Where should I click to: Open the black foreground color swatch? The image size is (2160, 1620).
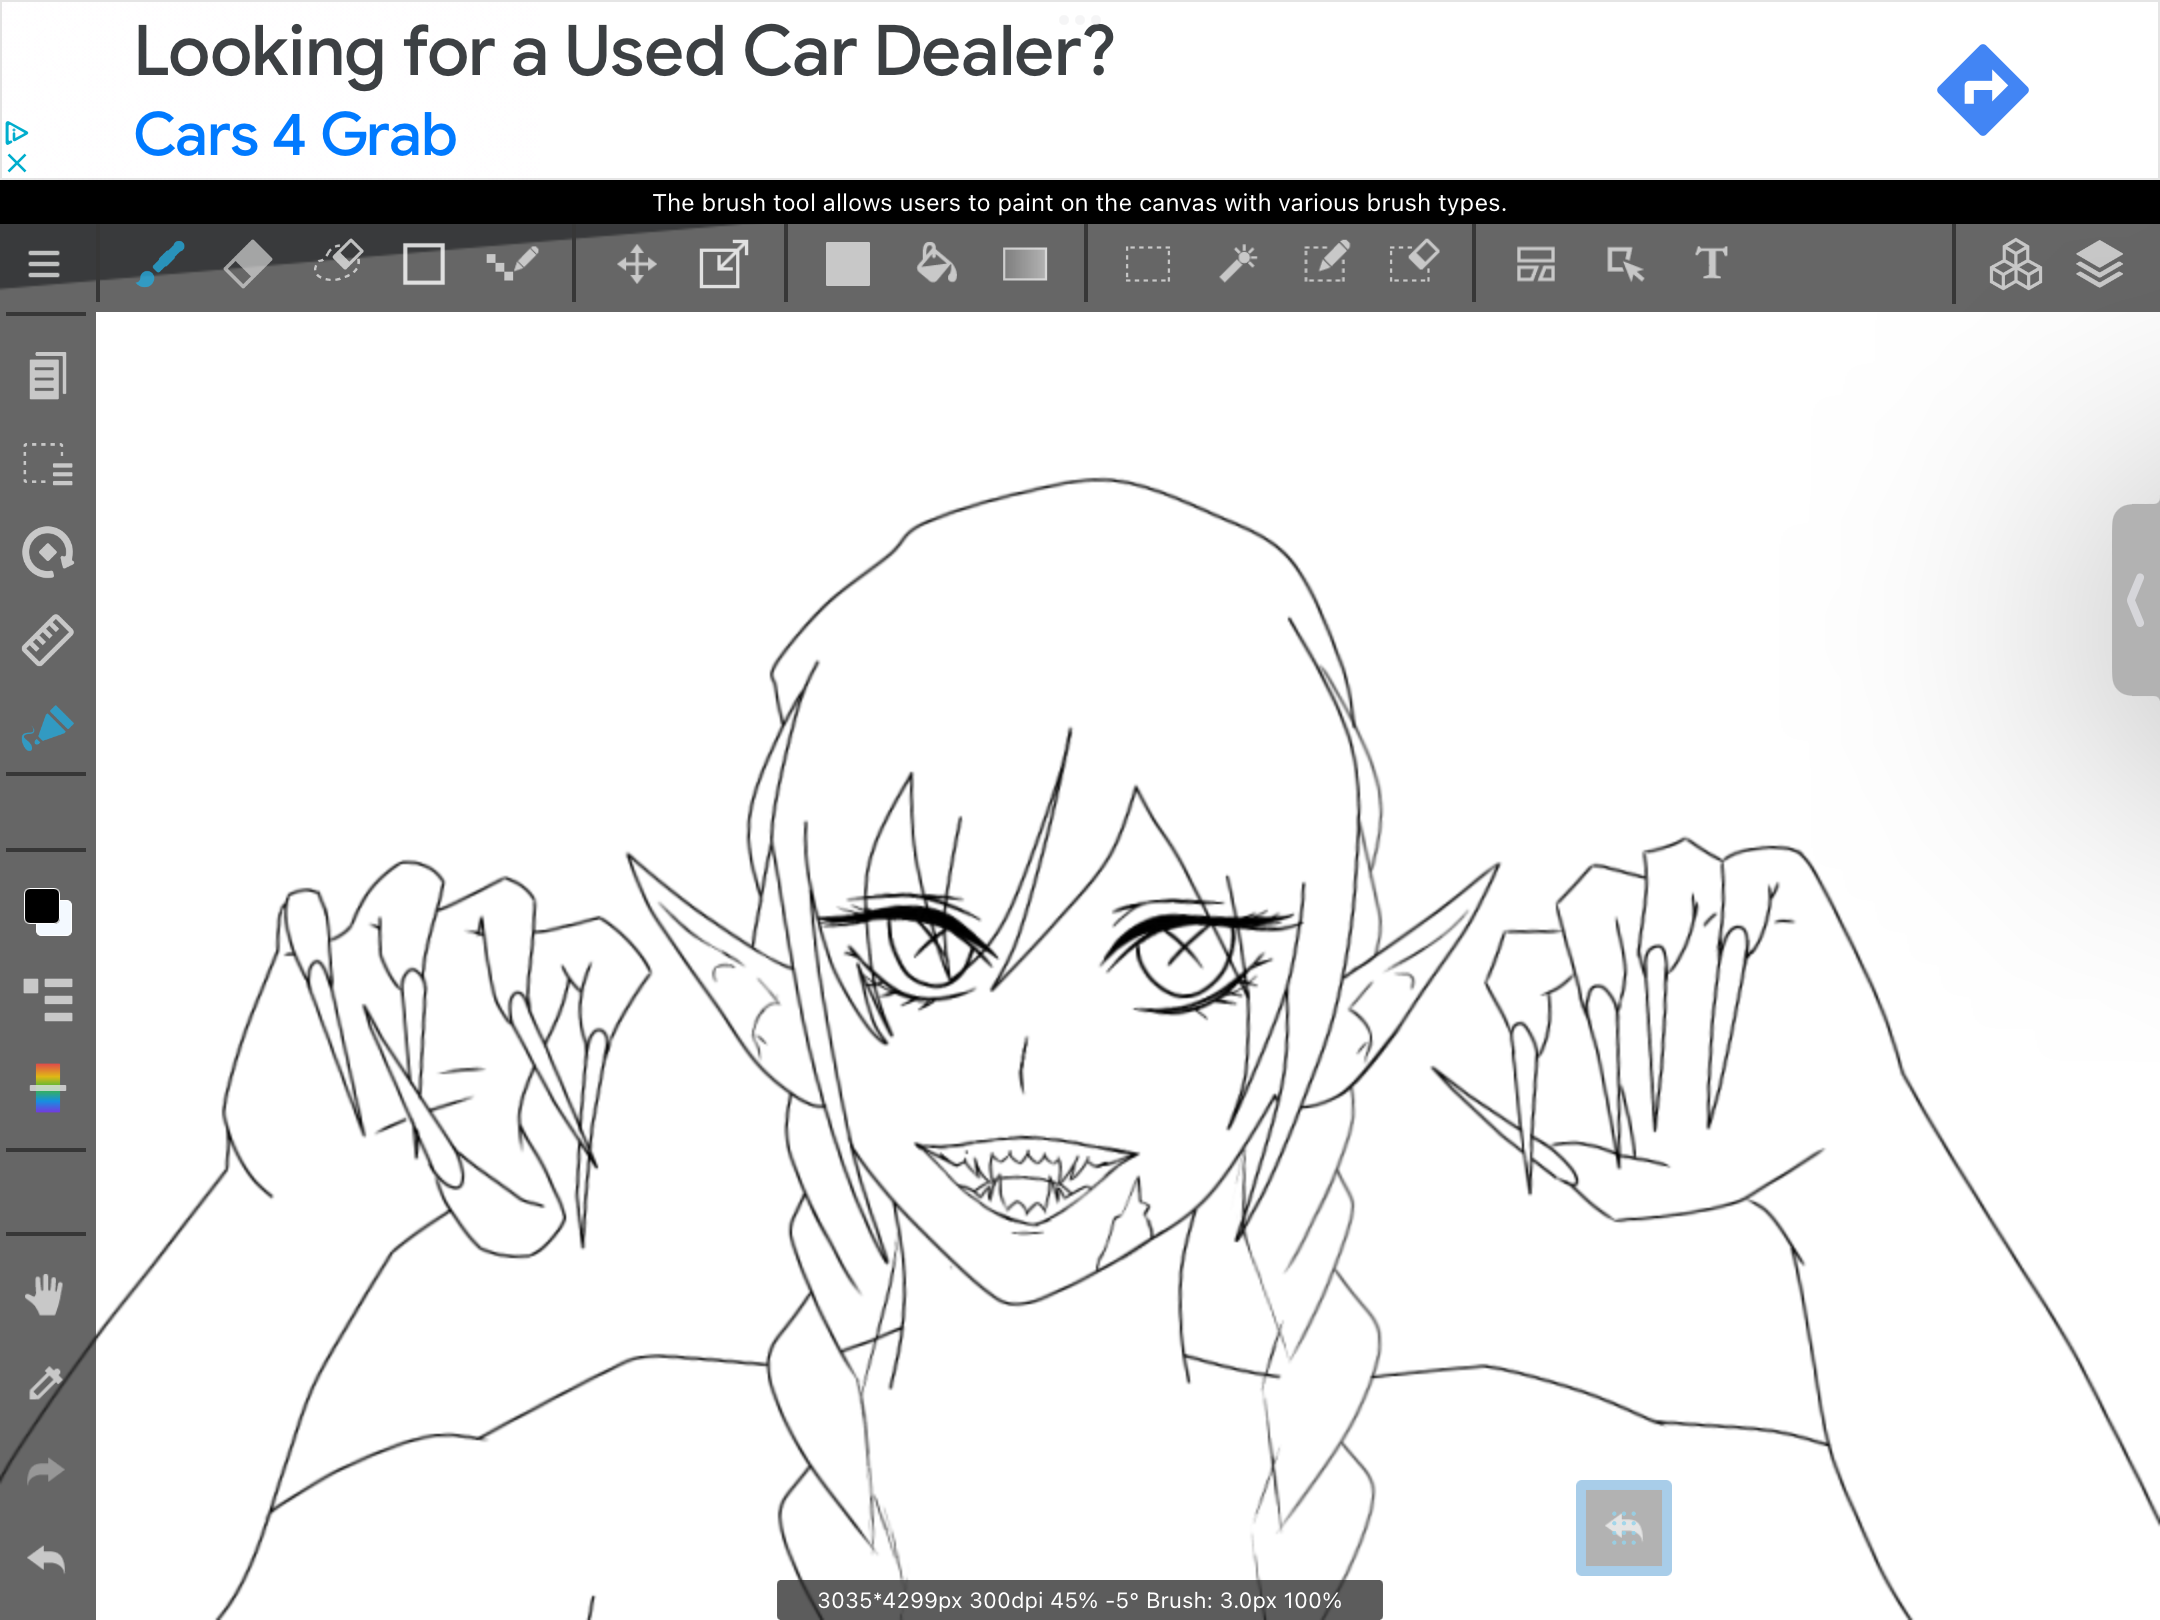(41, 905)
